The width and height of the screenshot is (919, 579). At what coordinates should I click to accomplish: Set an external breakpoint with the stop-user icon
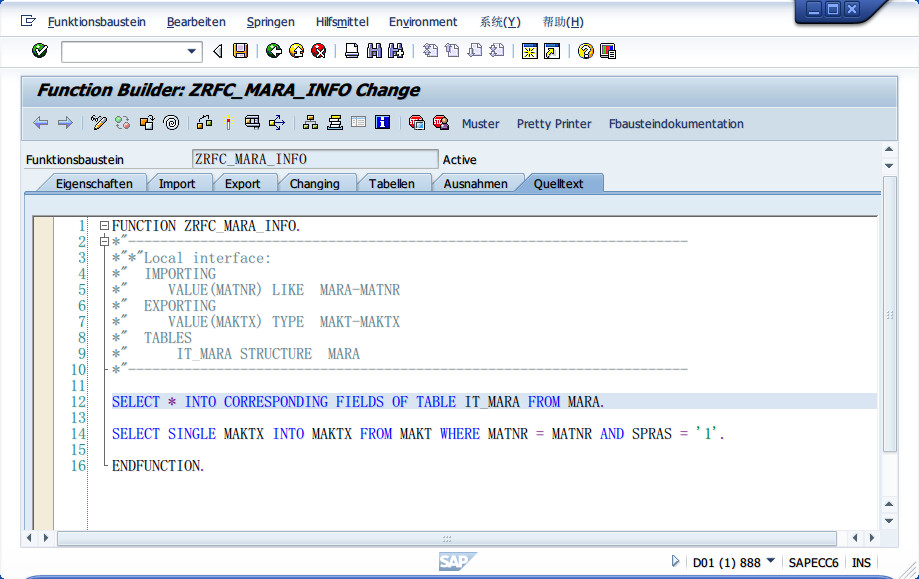(441, 122)
